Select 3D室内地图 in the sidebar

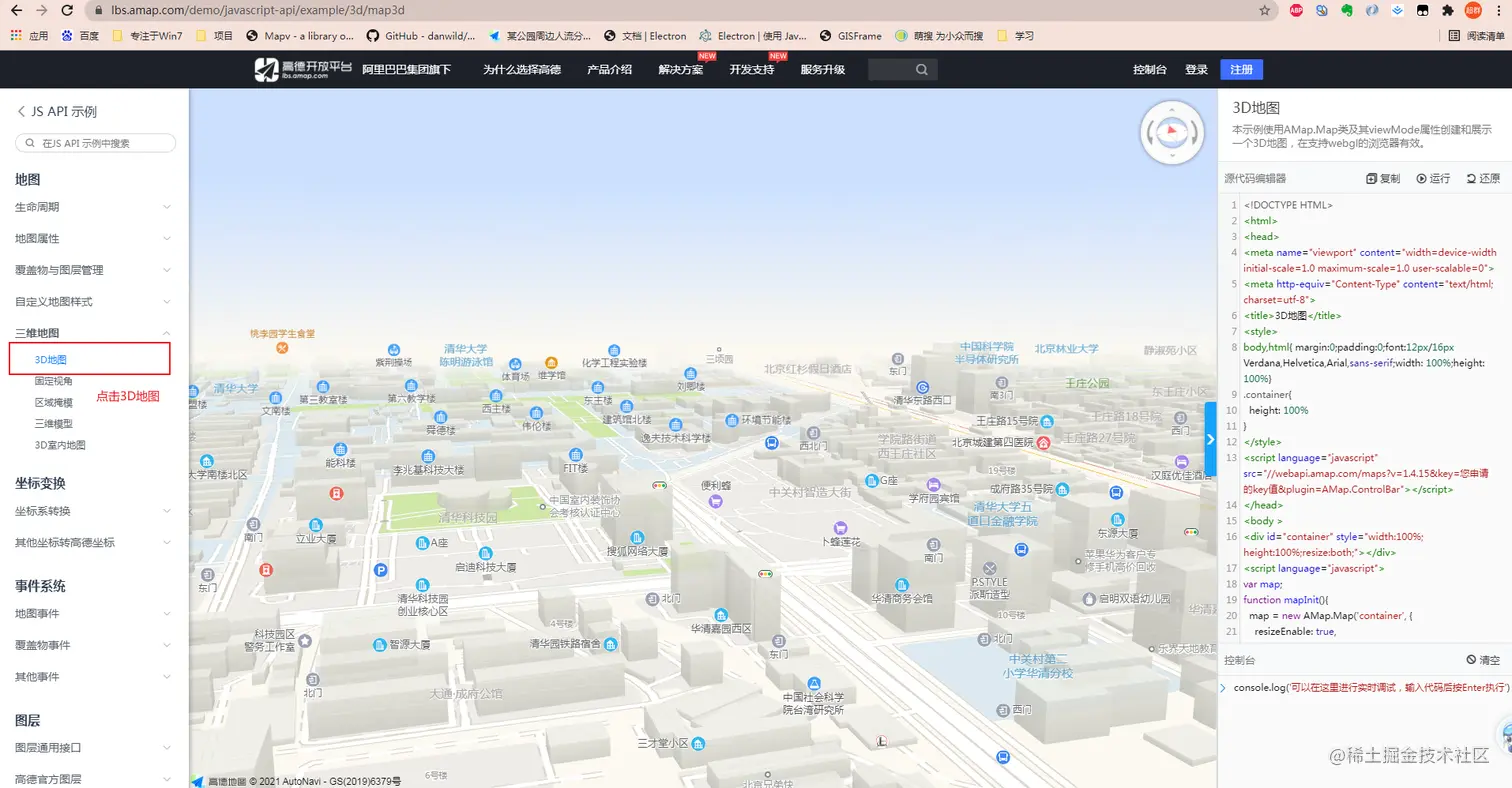pyautogui.click(x=60, y=445)
